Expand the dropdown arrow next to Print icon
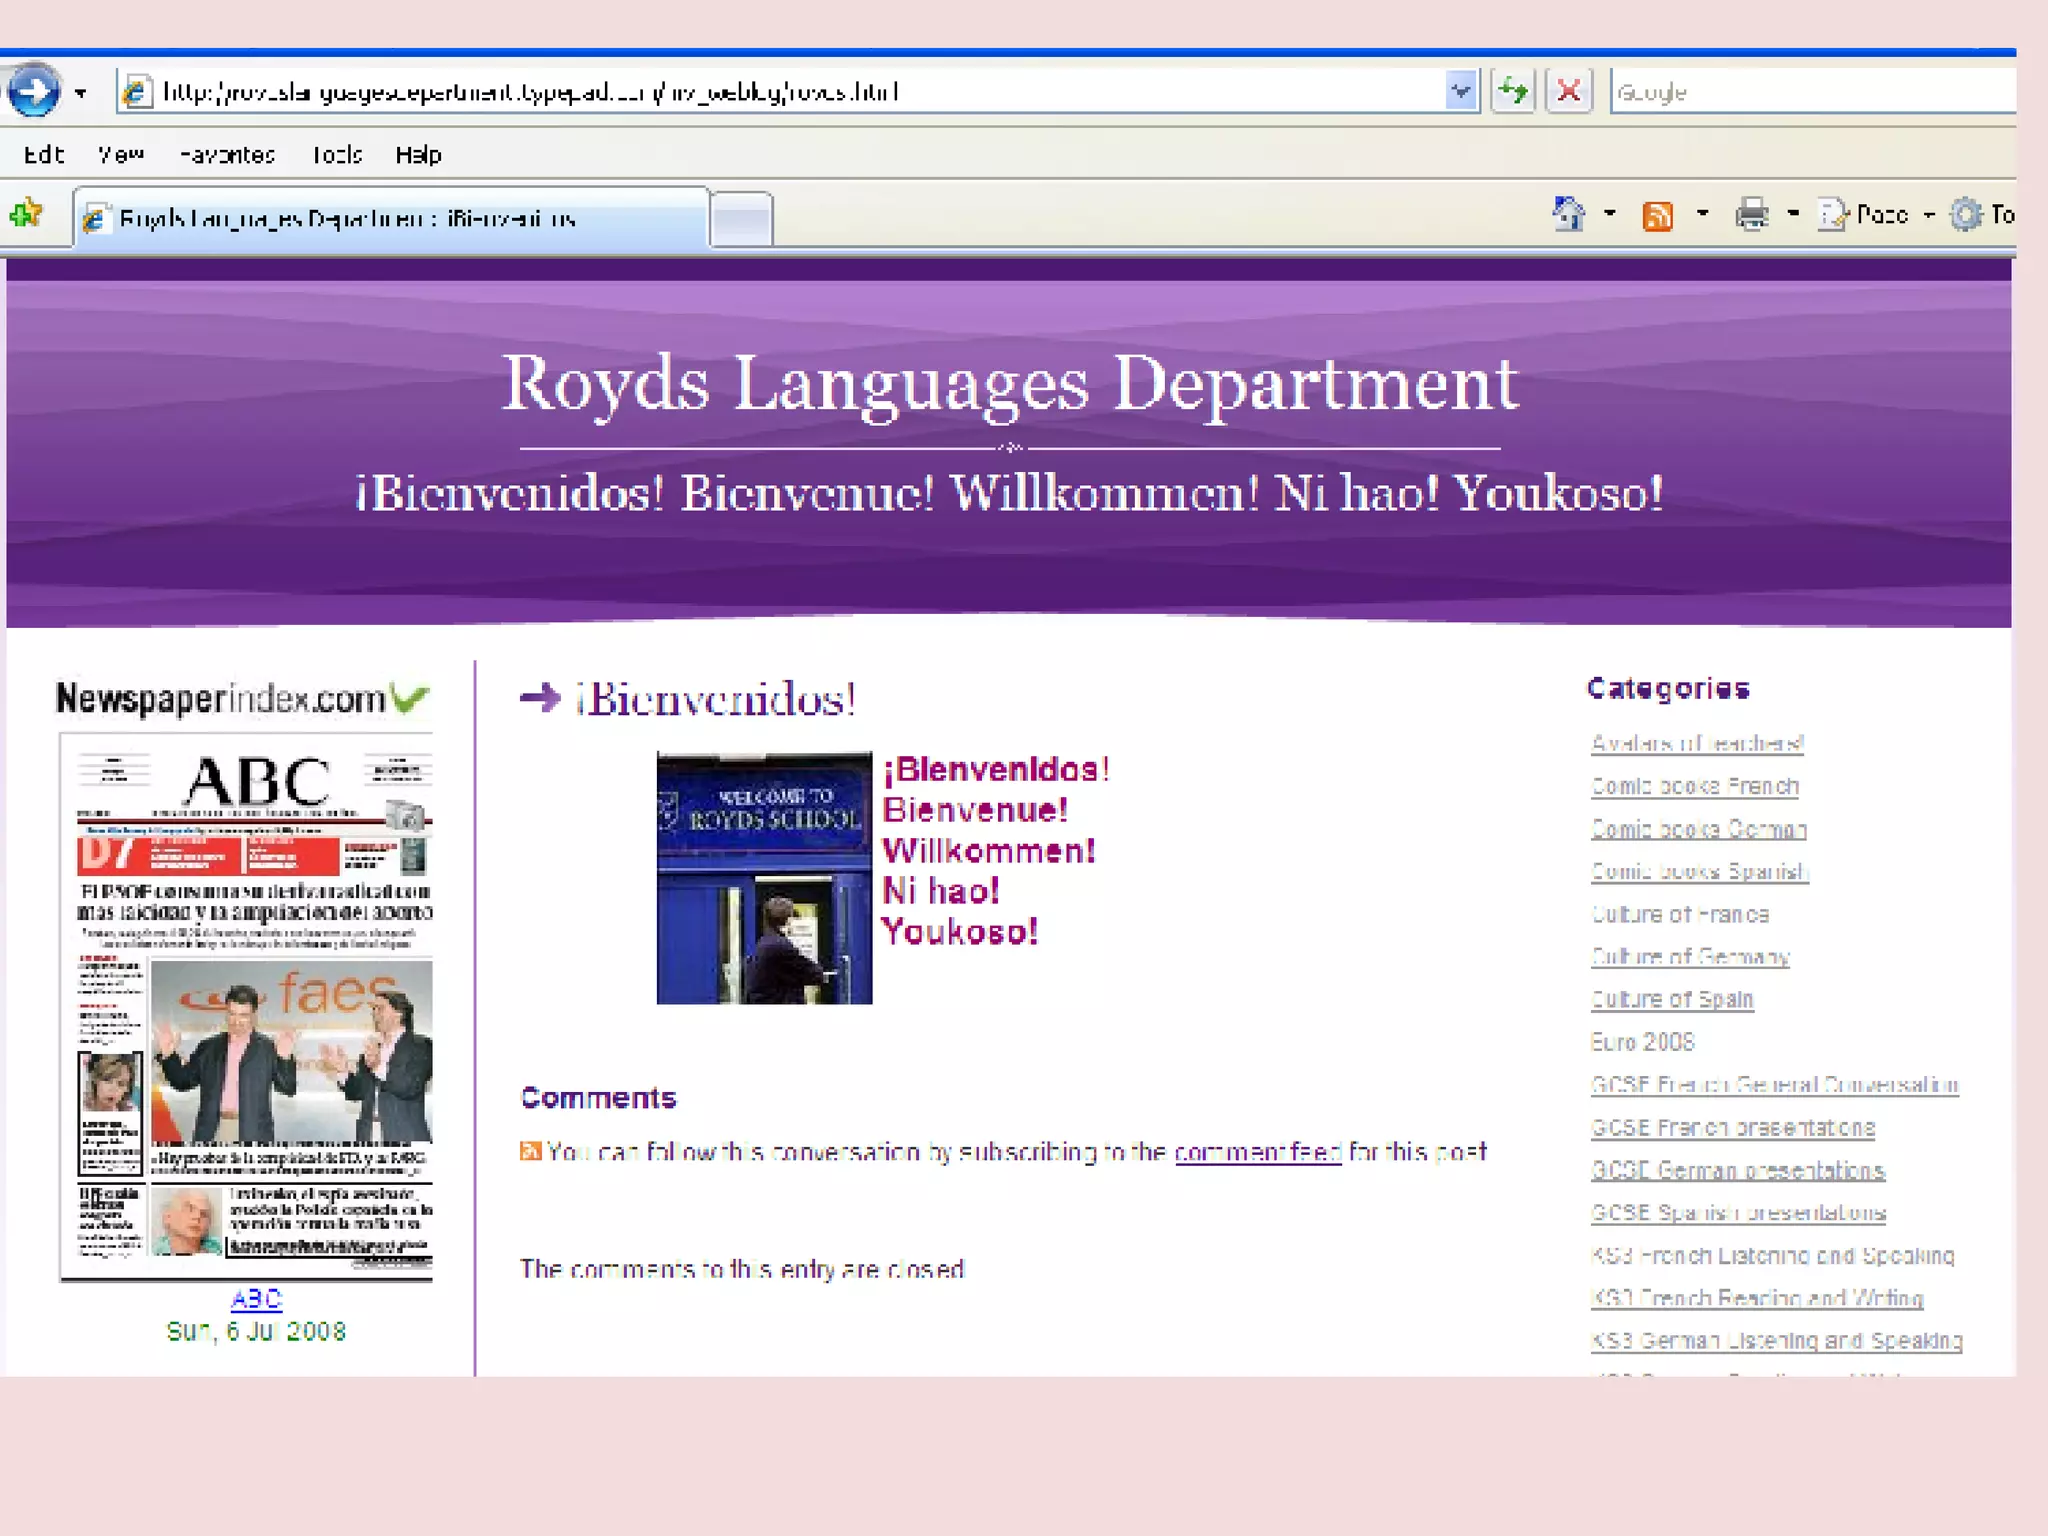This screenshot has width=2048, height=1536. [1793, 214]
